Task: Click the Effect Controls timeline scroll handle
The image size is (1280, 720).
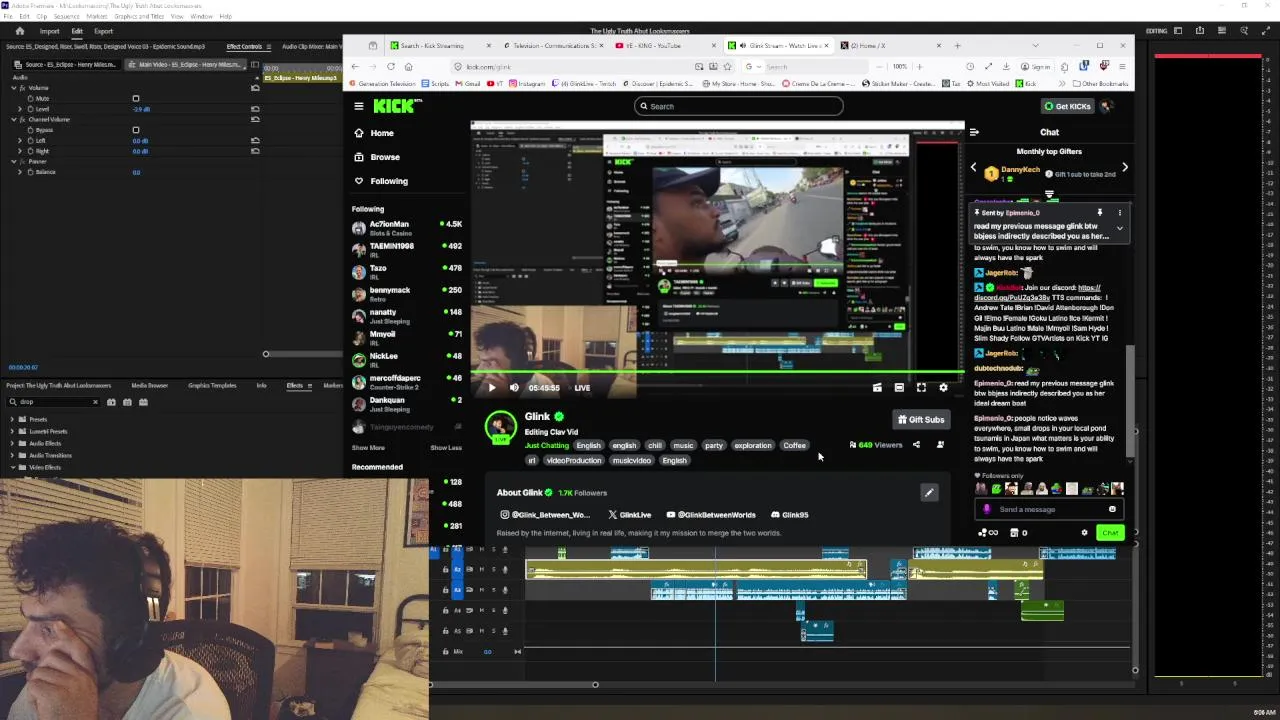Action: [266, 354]
